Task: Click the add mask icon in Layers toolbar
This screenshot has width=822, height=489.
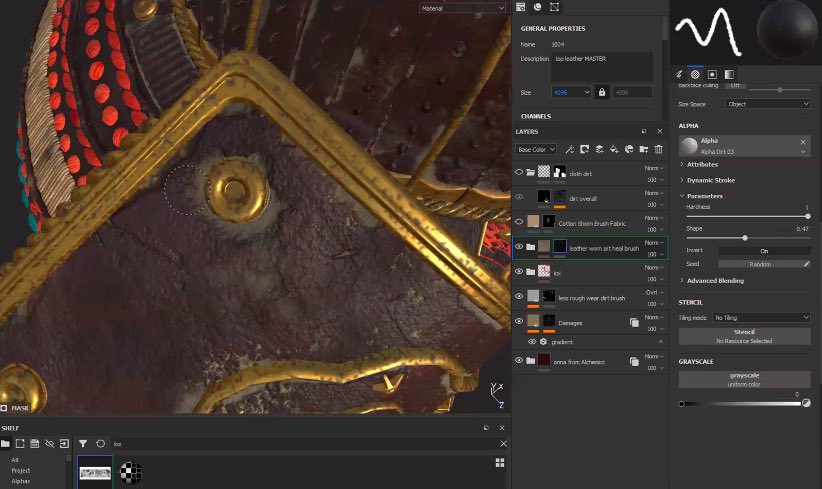Action: click(x=585, y=149)
